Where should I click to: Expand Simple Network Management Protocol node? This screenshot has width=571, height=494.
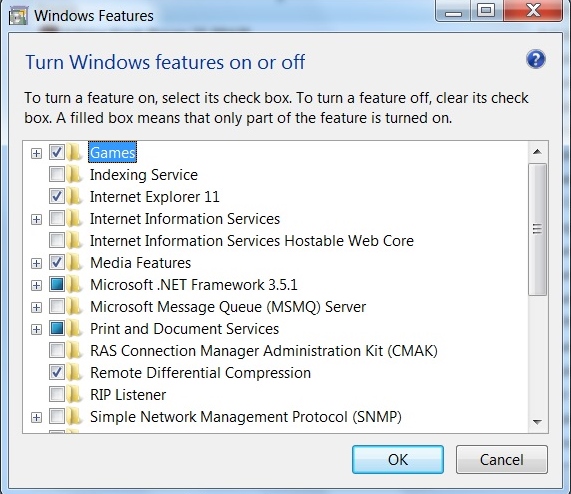pos(36,417)
